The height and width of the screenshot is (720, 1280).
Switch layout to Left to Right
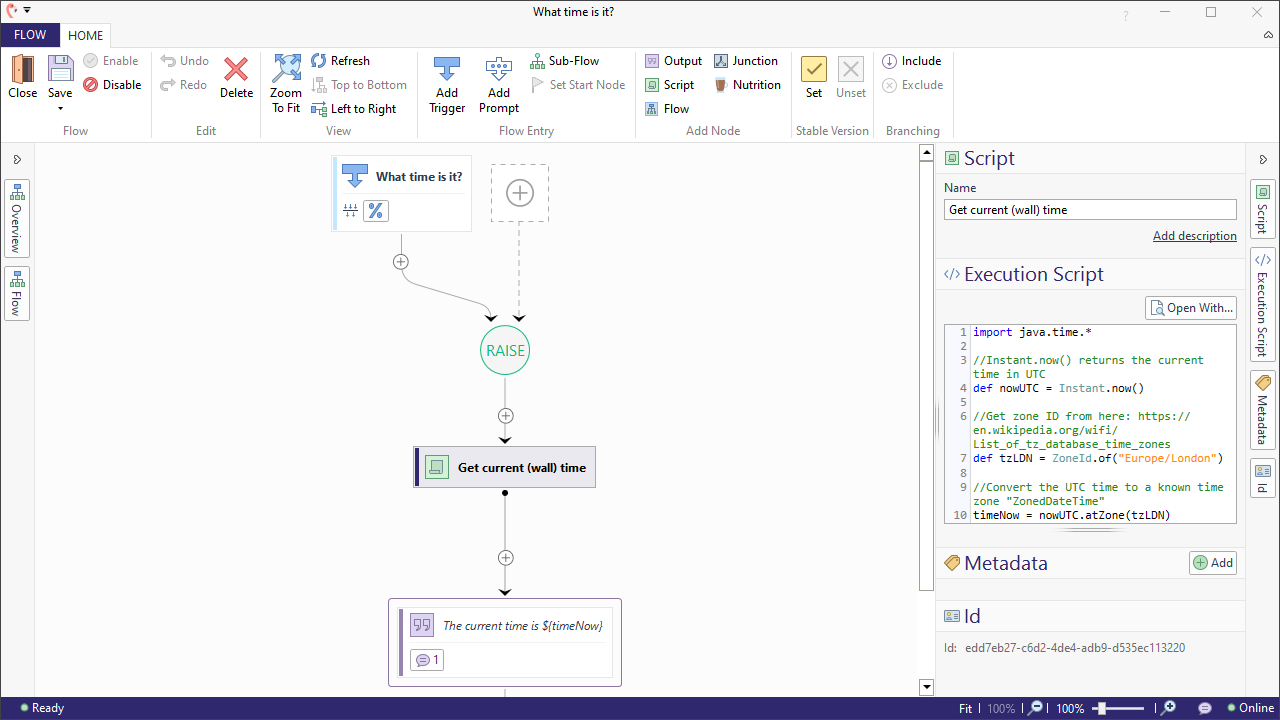pyautogui.click(x=353, y=109)
